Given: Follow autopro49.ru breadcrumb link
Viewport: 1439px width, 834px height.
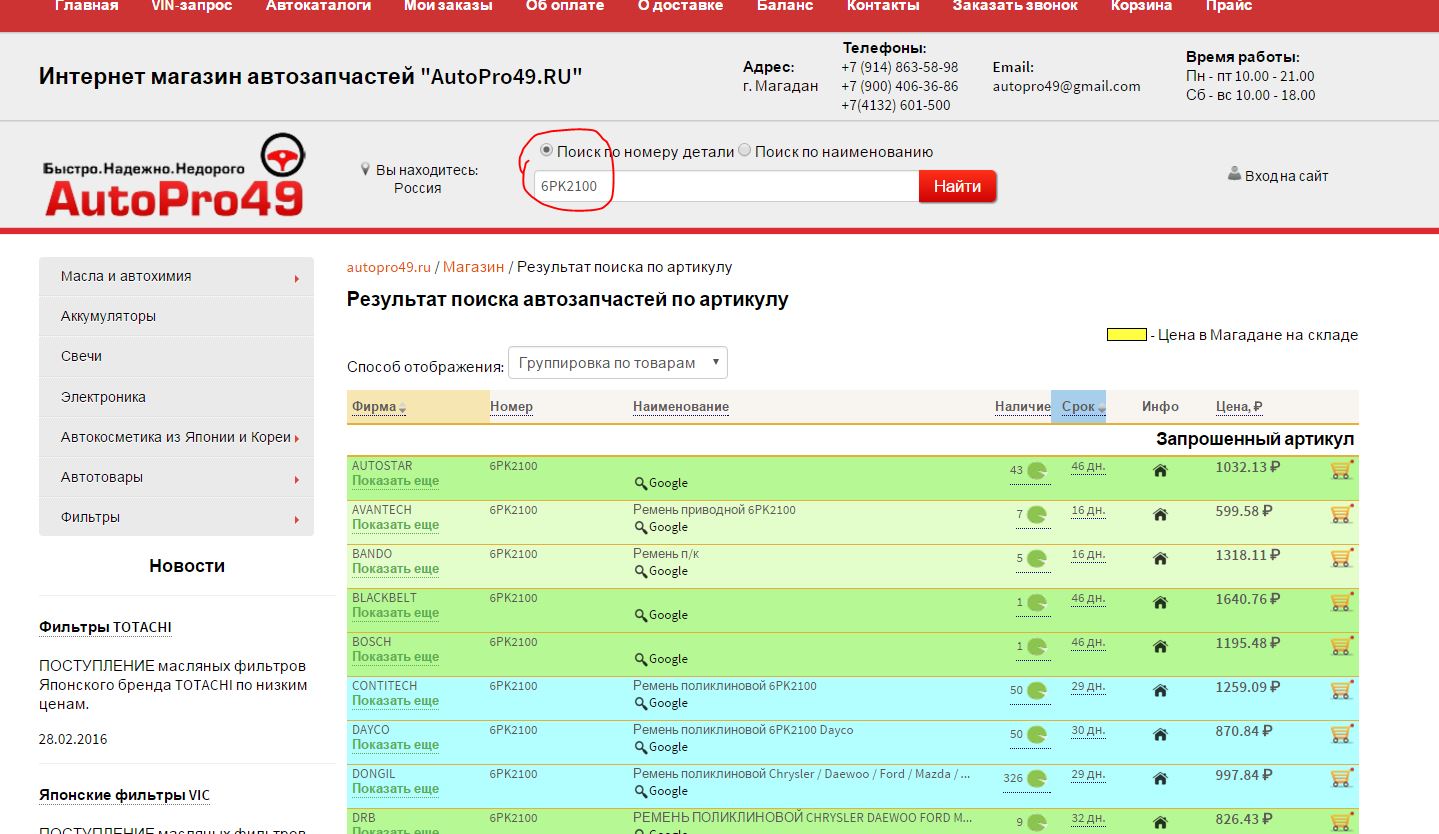Looking at the screenshot, I should (389, 267).
